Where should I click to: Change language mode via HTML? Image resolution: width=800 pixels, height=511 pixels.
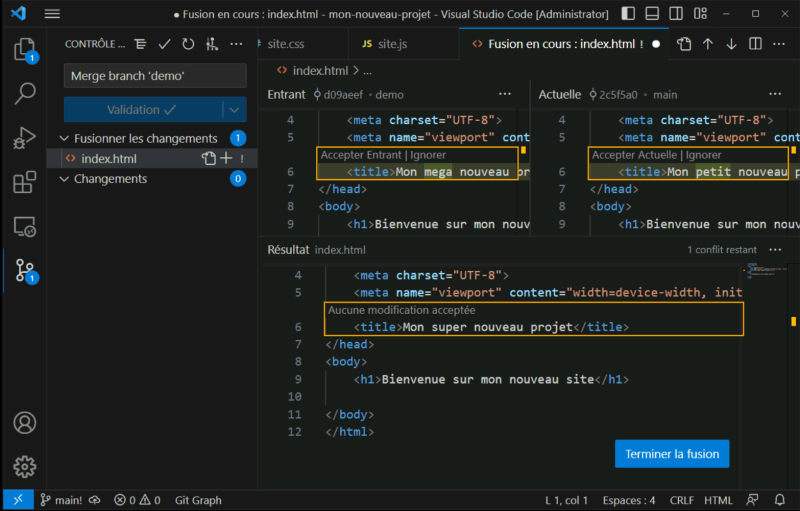pos(718,500)
